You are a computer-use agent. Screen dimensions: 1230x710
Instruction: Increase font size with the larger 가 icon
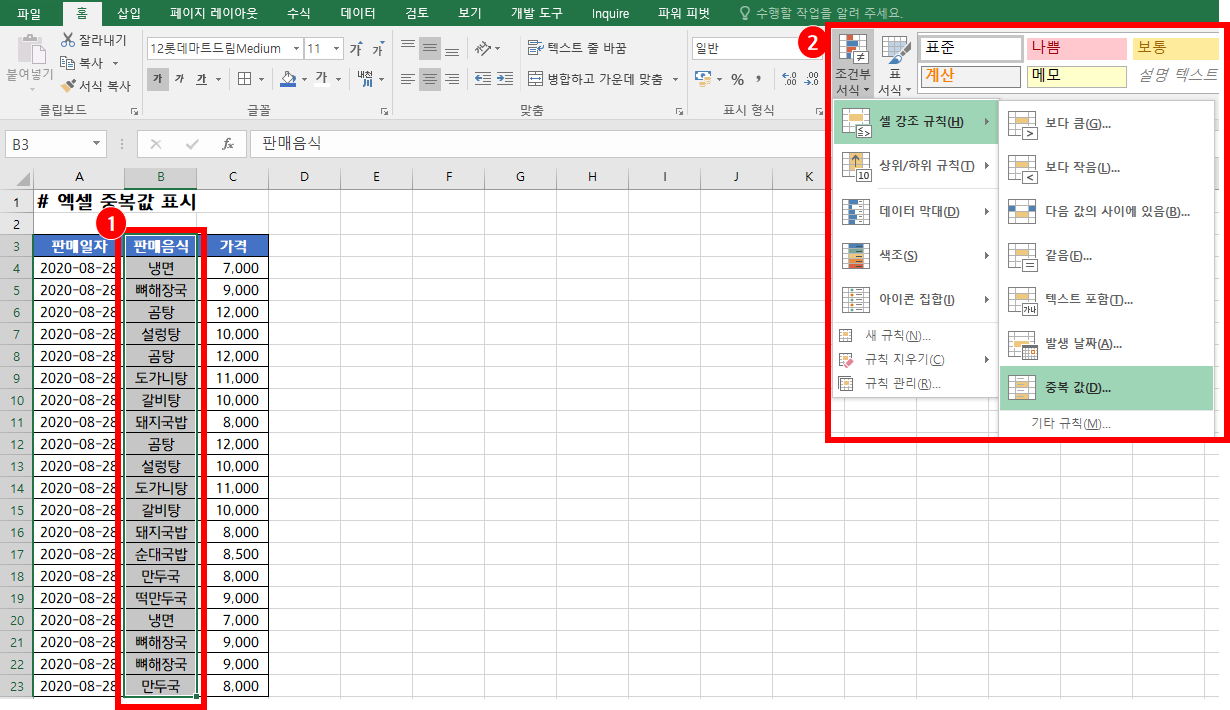[356, 48]
